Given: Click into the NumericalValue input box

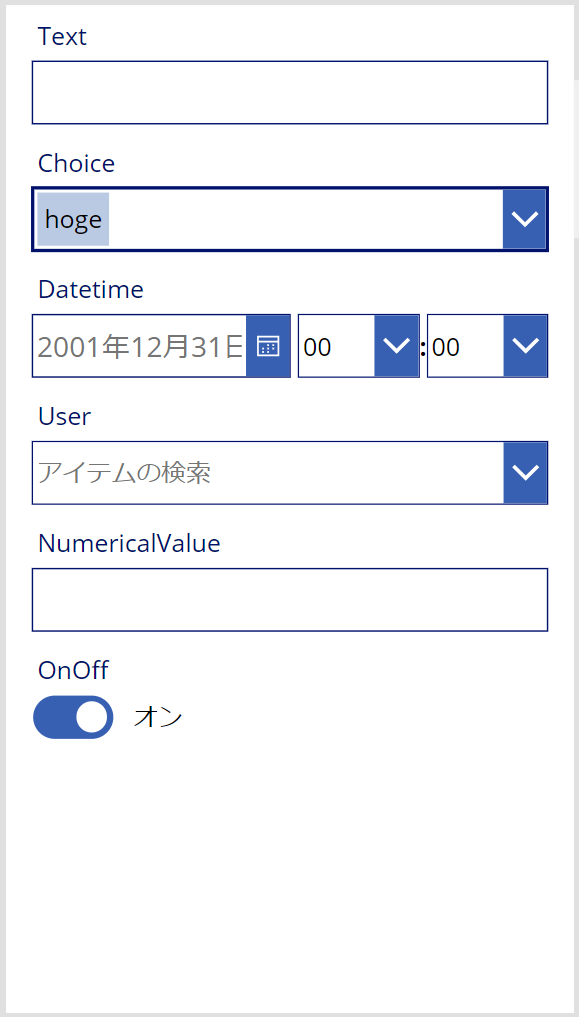Looking at the screenshot, I should click(x=290, y=599).
